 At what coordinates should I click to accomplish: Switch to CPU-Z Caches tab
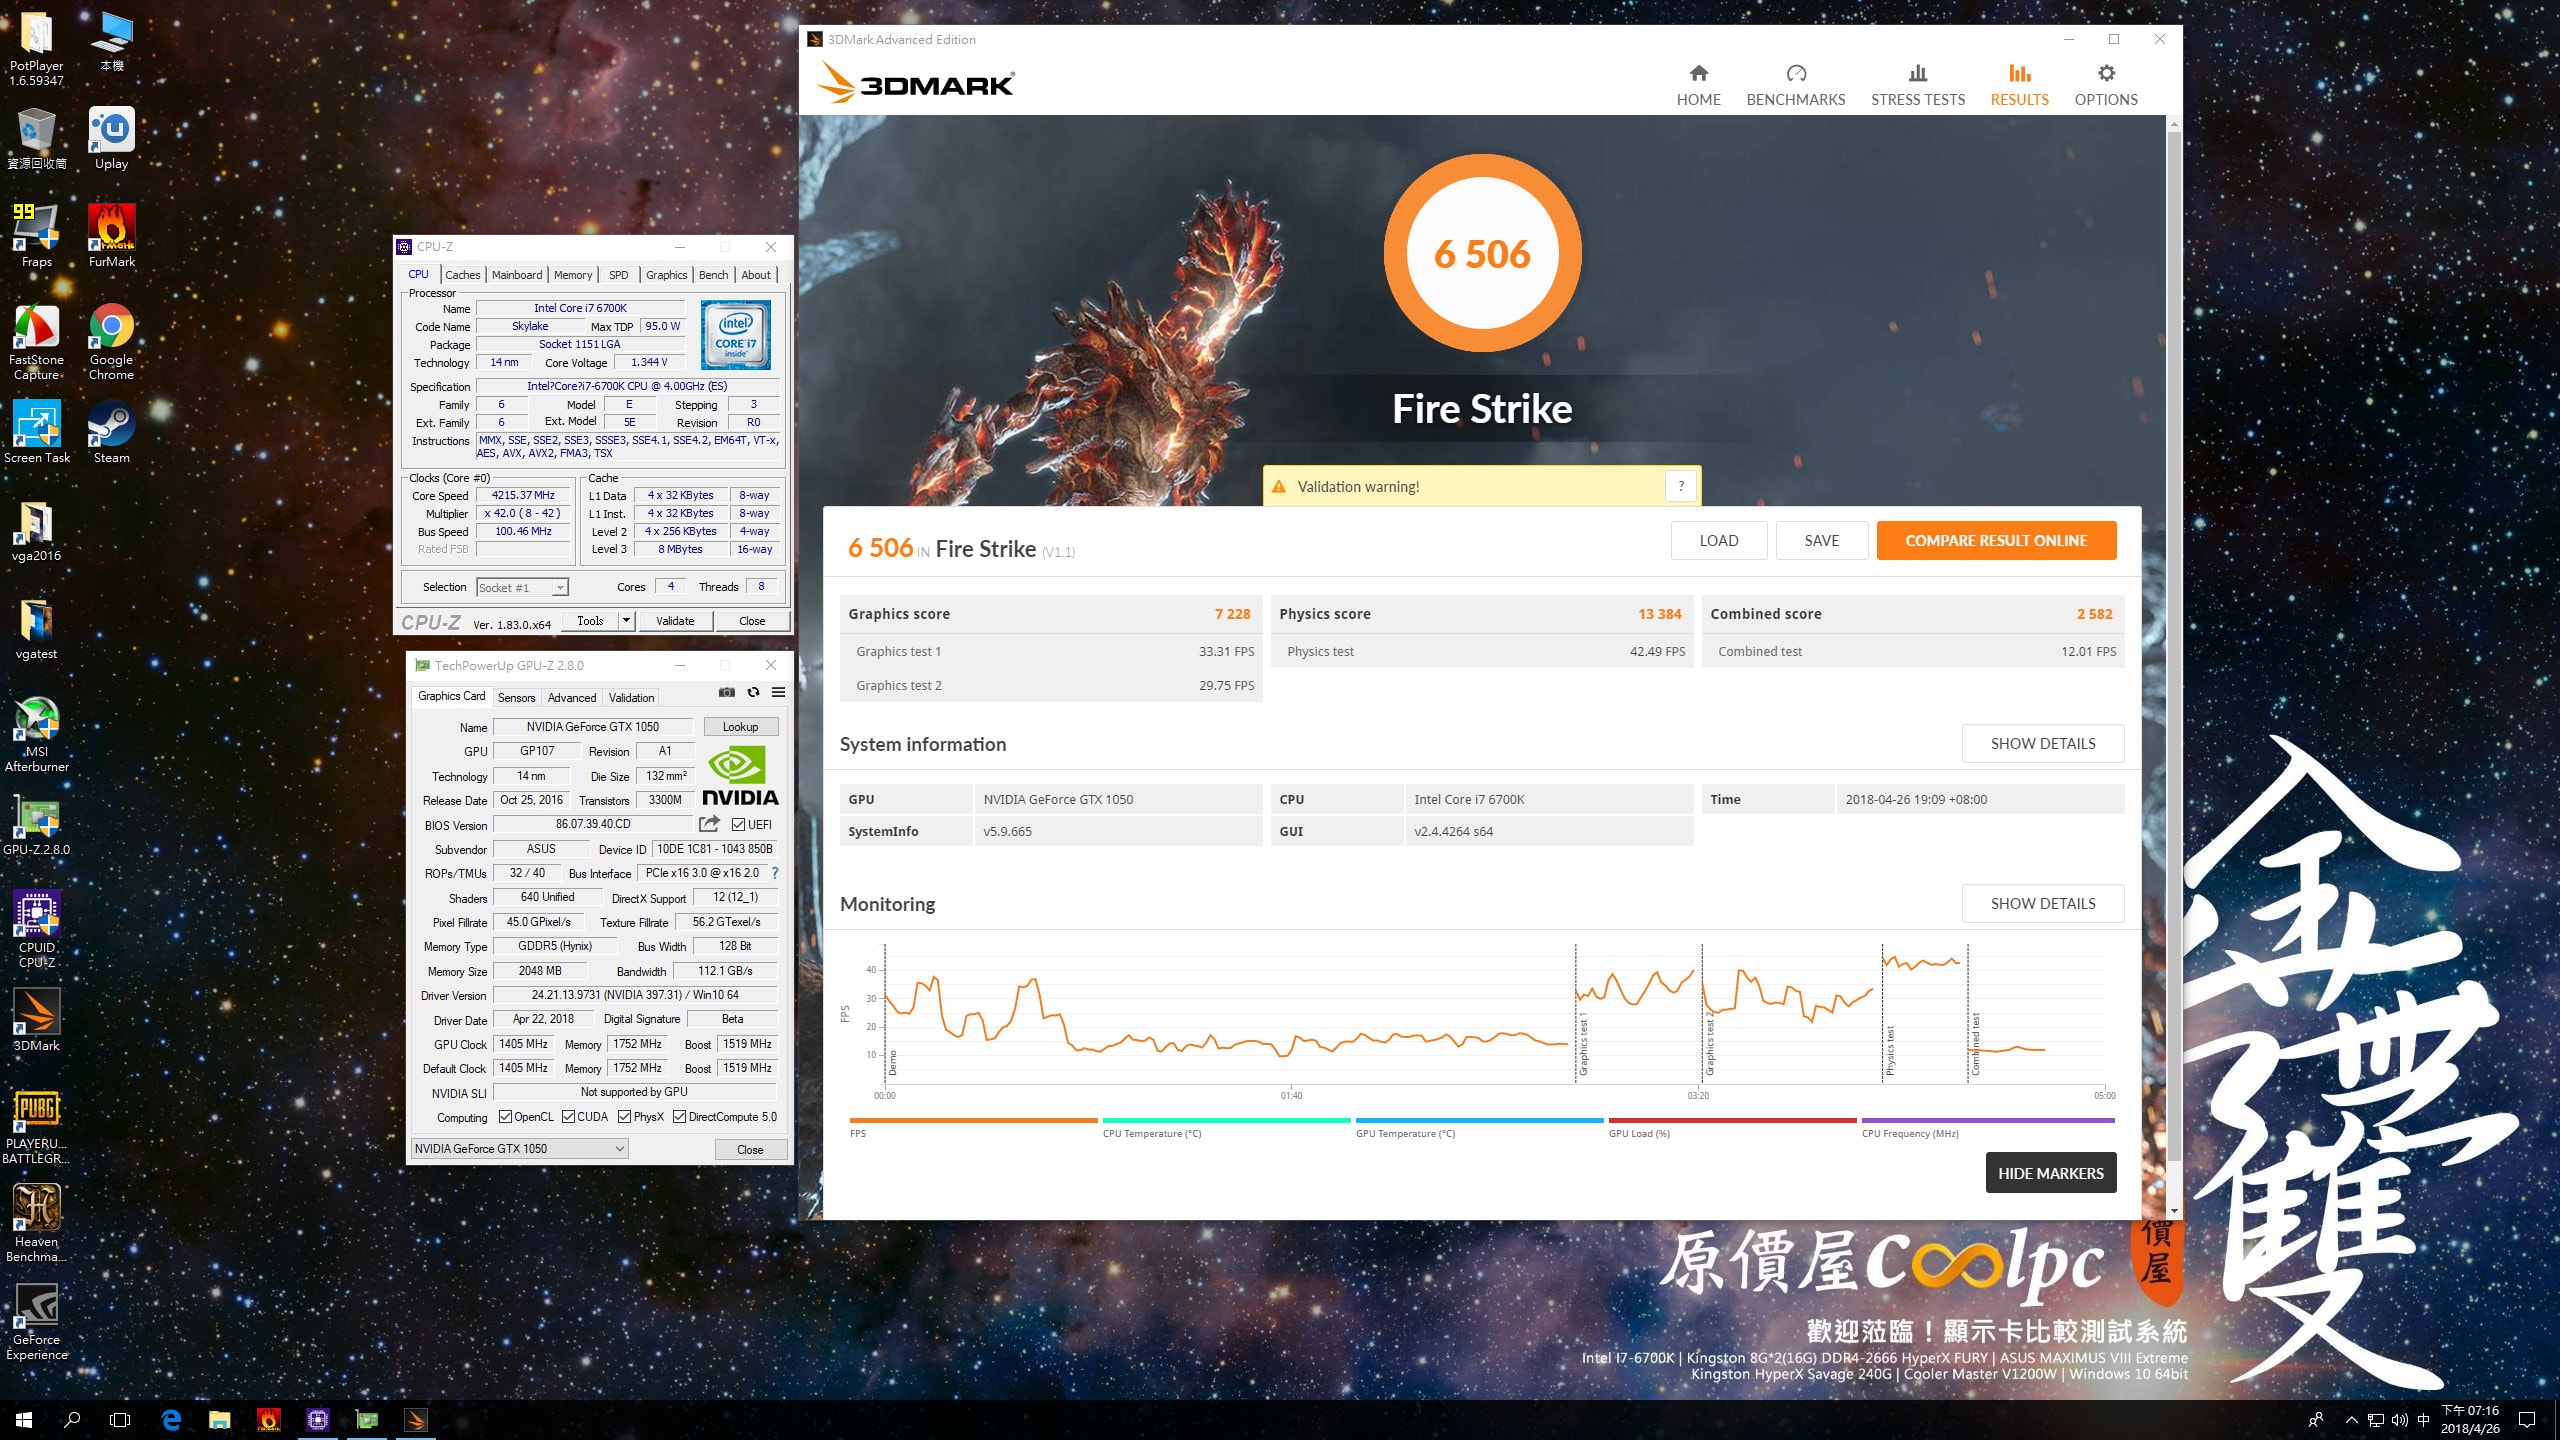click(462, 275)
